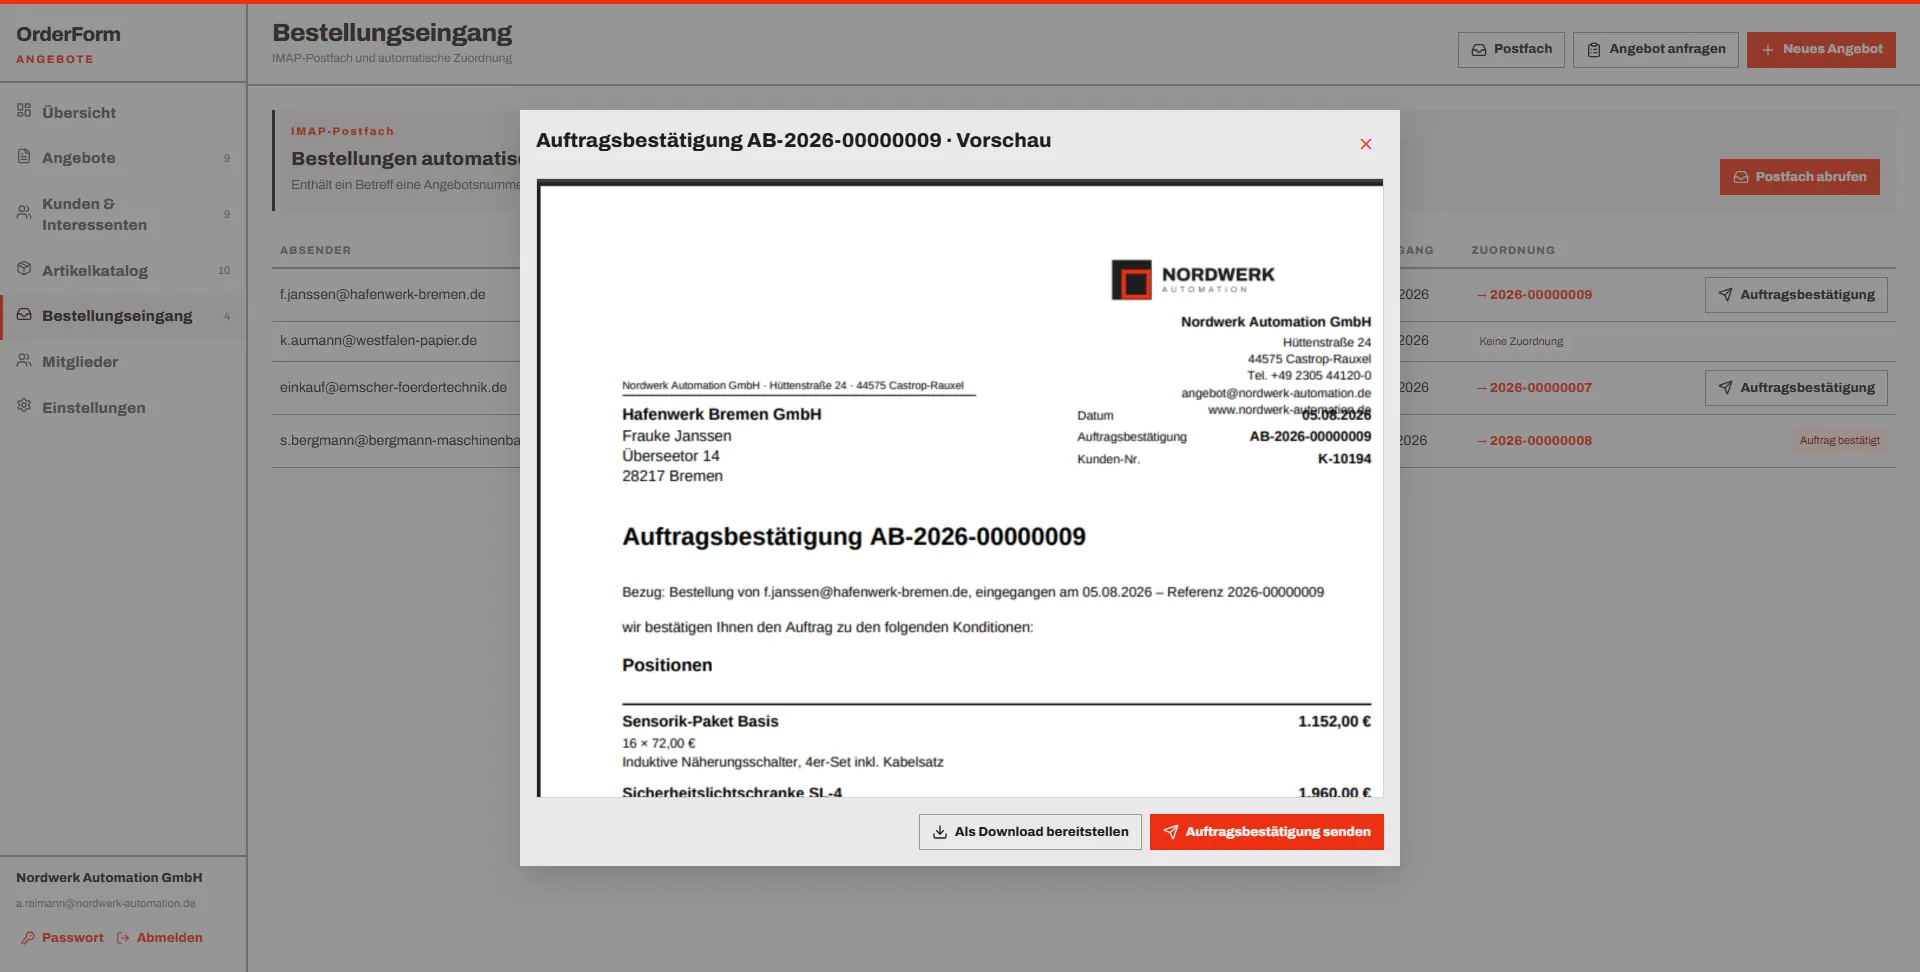Open assignment link 2026-00000007
This screenshot has height=972, width=1920.
point(1535,388)
